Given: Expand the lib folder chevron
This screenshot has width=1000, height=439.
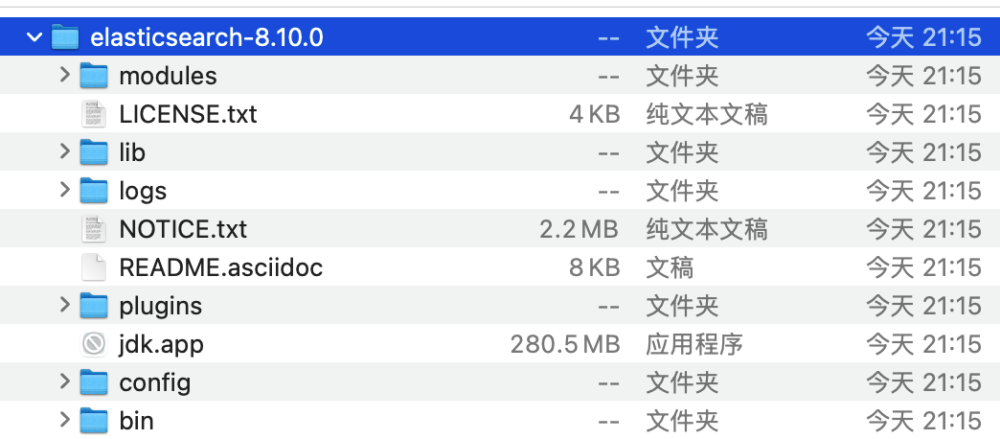Looking at the screenshot, I should pos(65,152).
